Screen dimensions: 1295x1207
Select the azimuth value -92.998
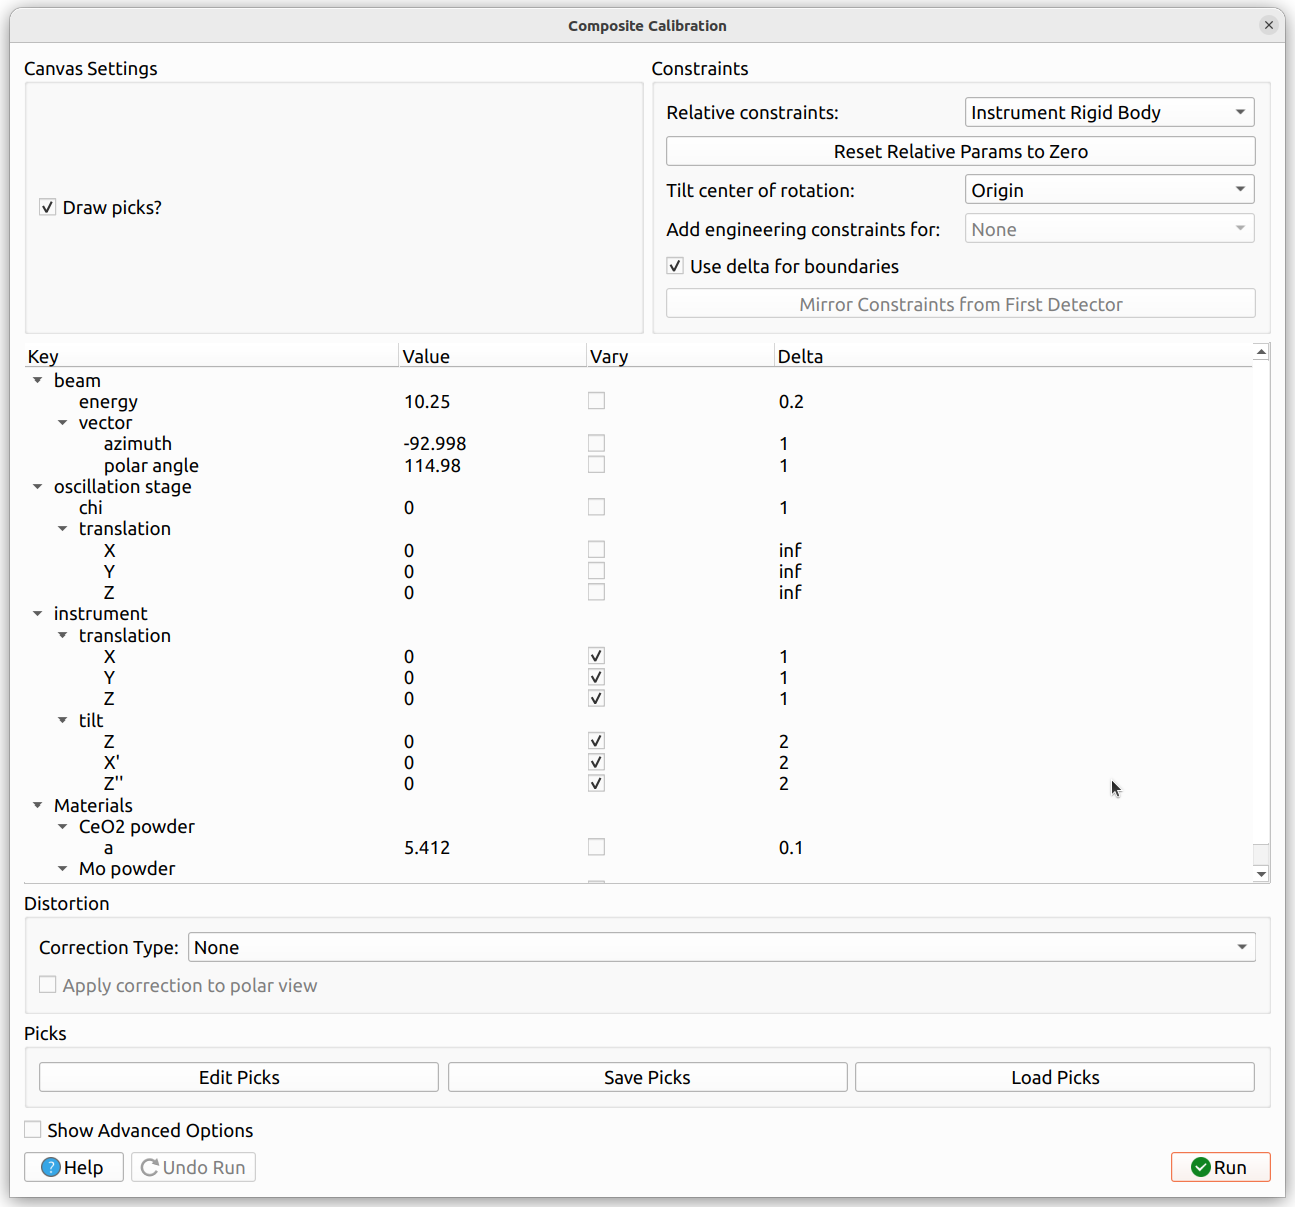(x=435, y=443)
